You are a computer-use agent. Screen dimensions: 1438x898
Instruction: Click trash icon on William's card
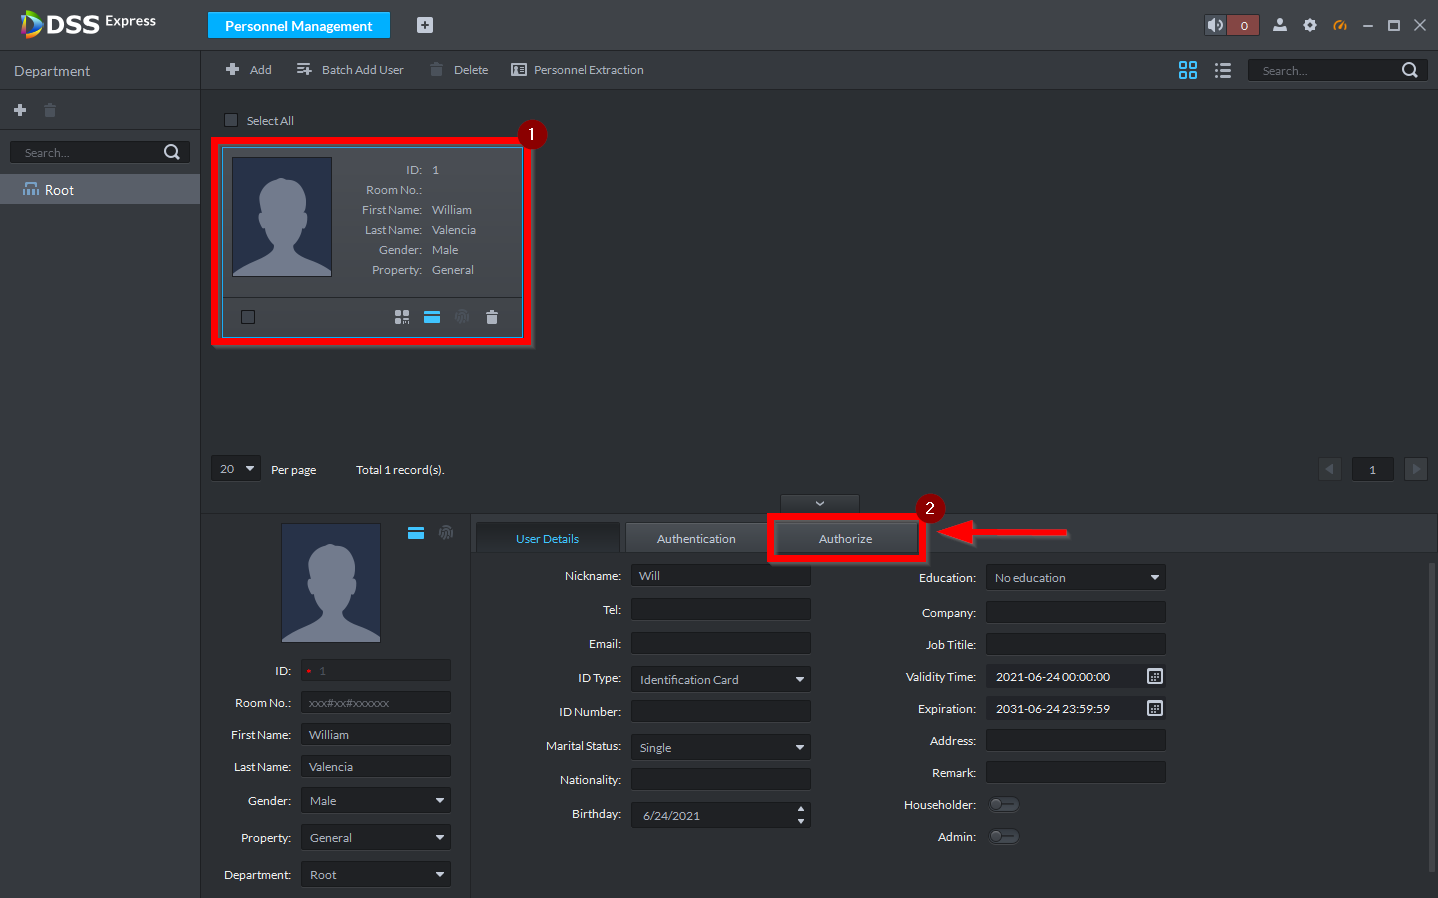tap(491, 317)
